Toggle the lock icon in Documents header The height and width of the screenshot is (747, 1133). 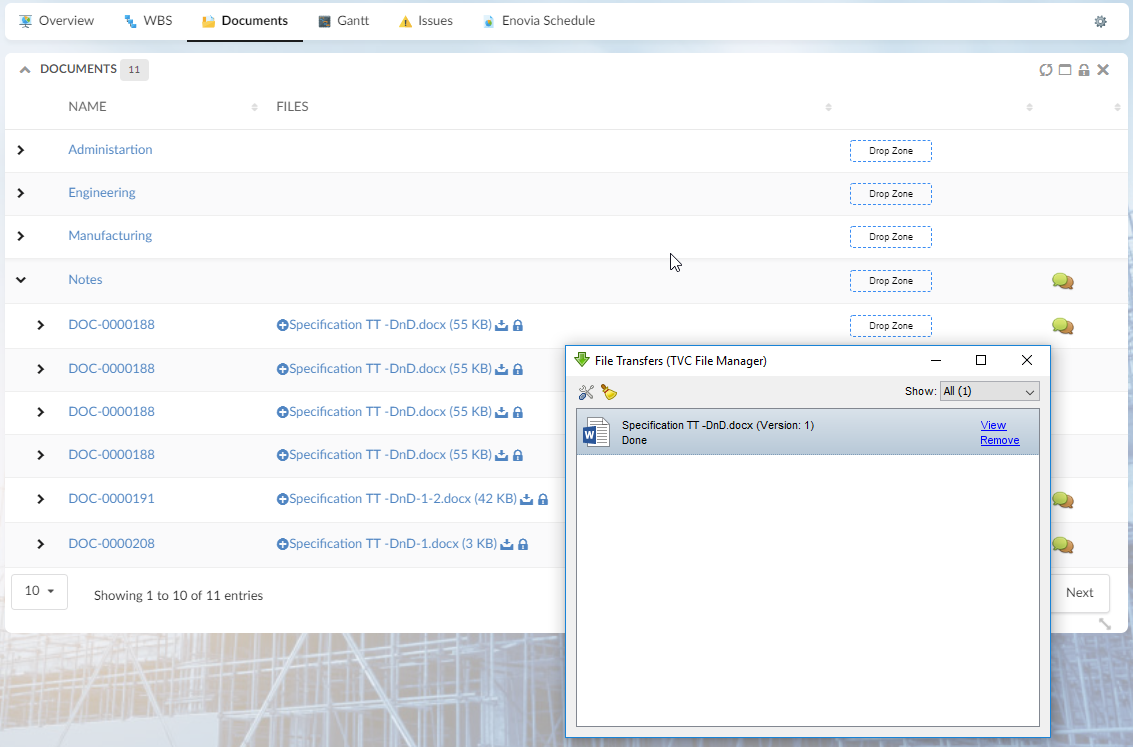coord(1084,70)
